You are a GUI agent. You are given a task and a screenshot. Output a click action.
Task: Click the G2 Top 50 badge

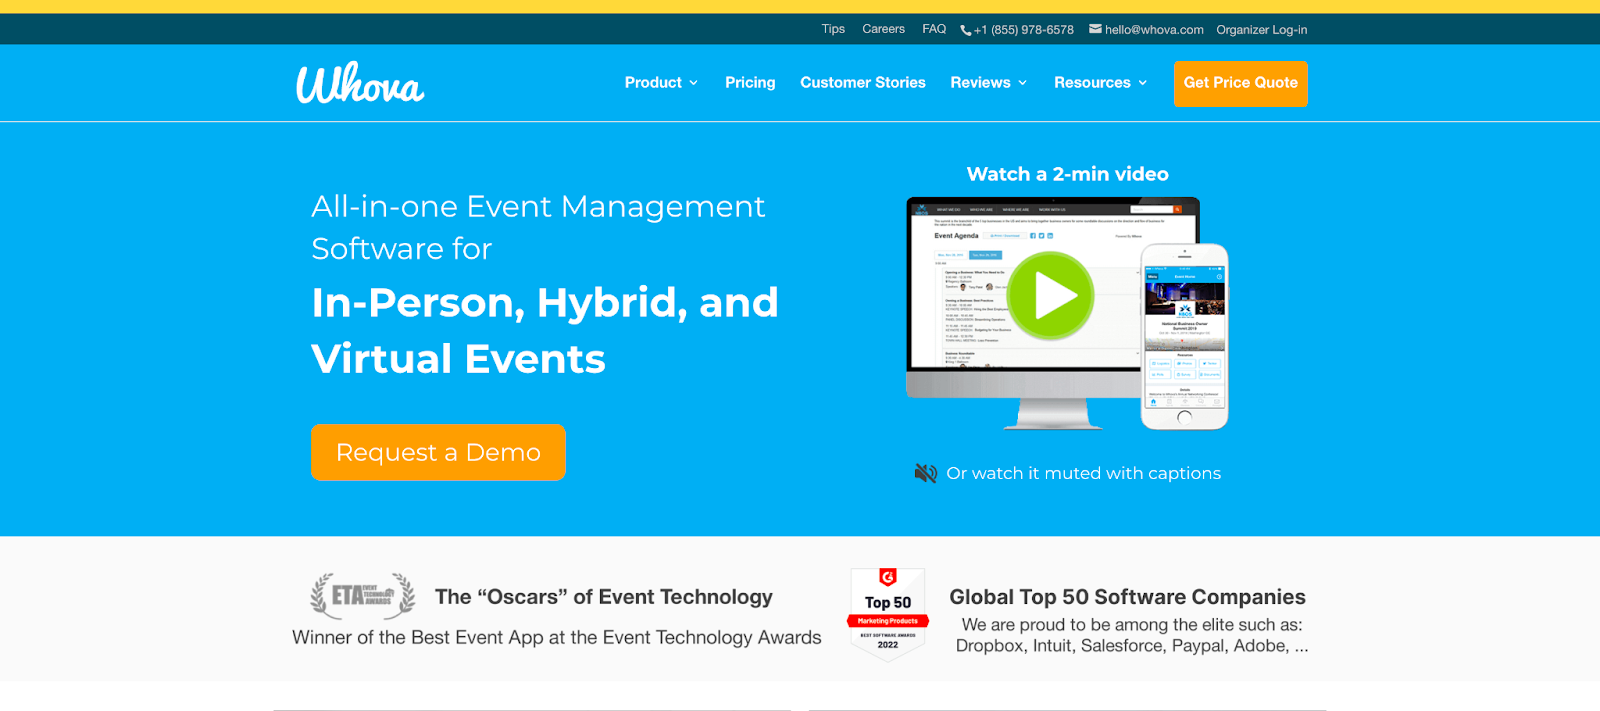888,614
